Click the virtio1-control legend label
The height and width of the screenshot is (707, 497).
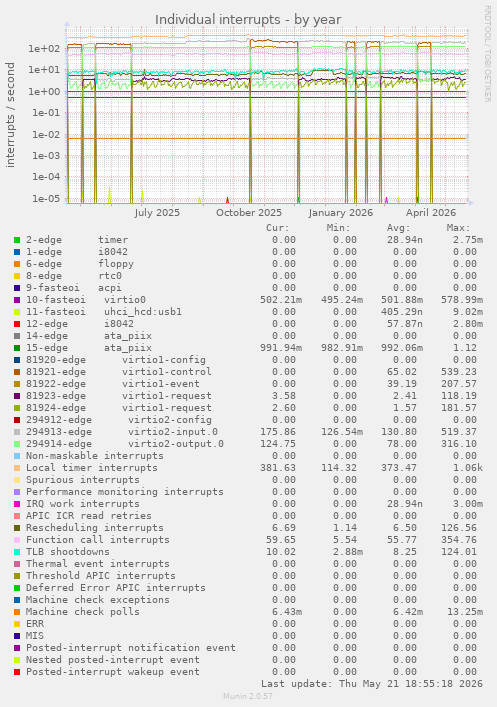pyautogui.click(x=166, y=372)
